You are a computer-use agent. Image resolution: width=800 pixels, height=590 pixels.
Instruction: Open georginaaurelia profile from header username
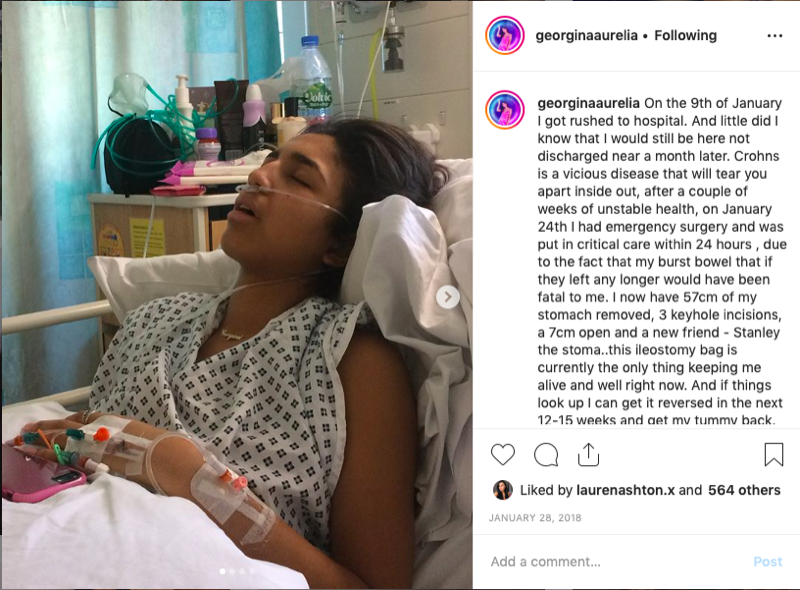(586, 35)
